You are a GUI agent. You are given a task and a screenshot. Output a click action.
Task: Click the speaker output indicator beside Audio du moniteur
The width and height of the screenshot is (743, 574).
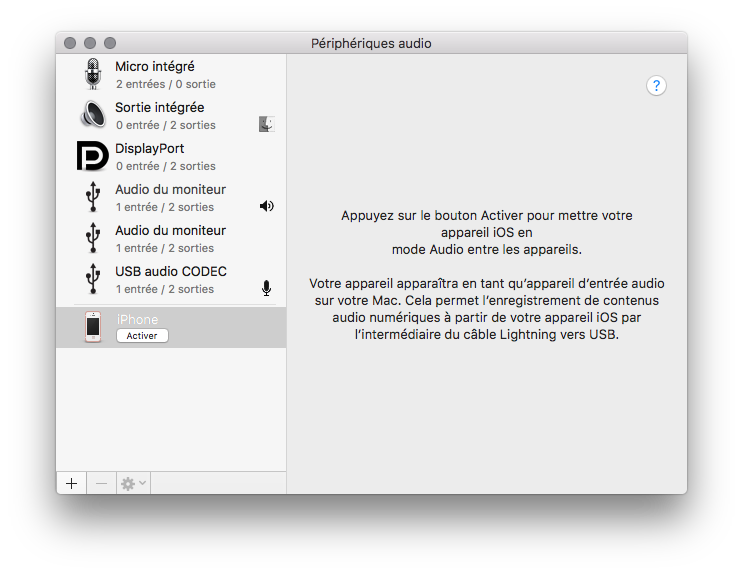coord(266,206)
